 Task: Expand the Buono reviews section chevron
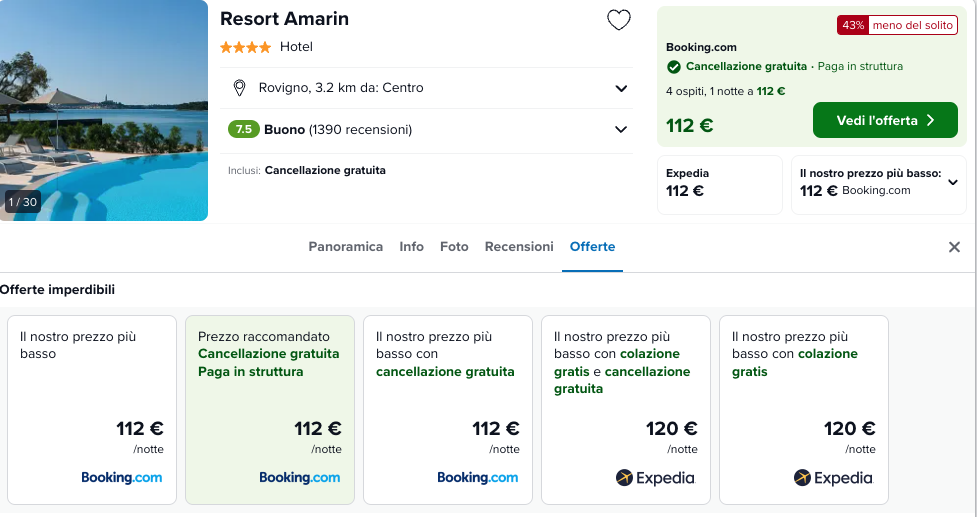[621, 130]
